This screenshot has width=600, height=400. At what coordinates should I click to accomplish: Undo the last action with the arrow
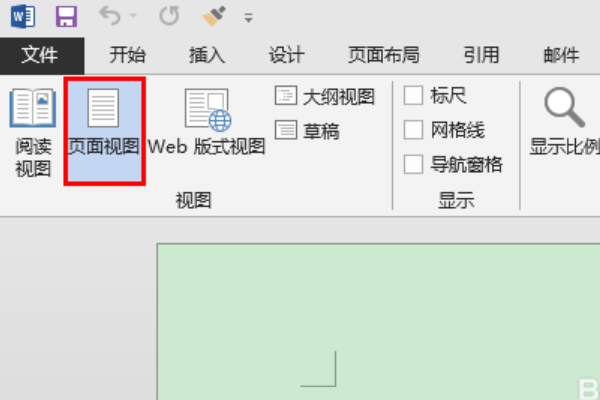(110, 16)
